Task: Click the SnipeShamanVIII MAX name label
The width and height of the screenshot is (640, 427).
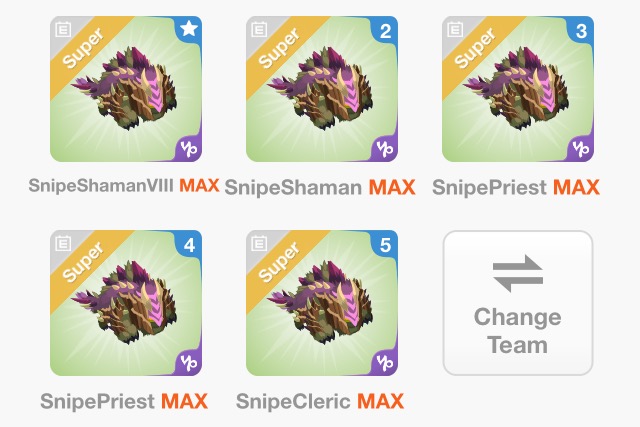Action: [124, 186]
